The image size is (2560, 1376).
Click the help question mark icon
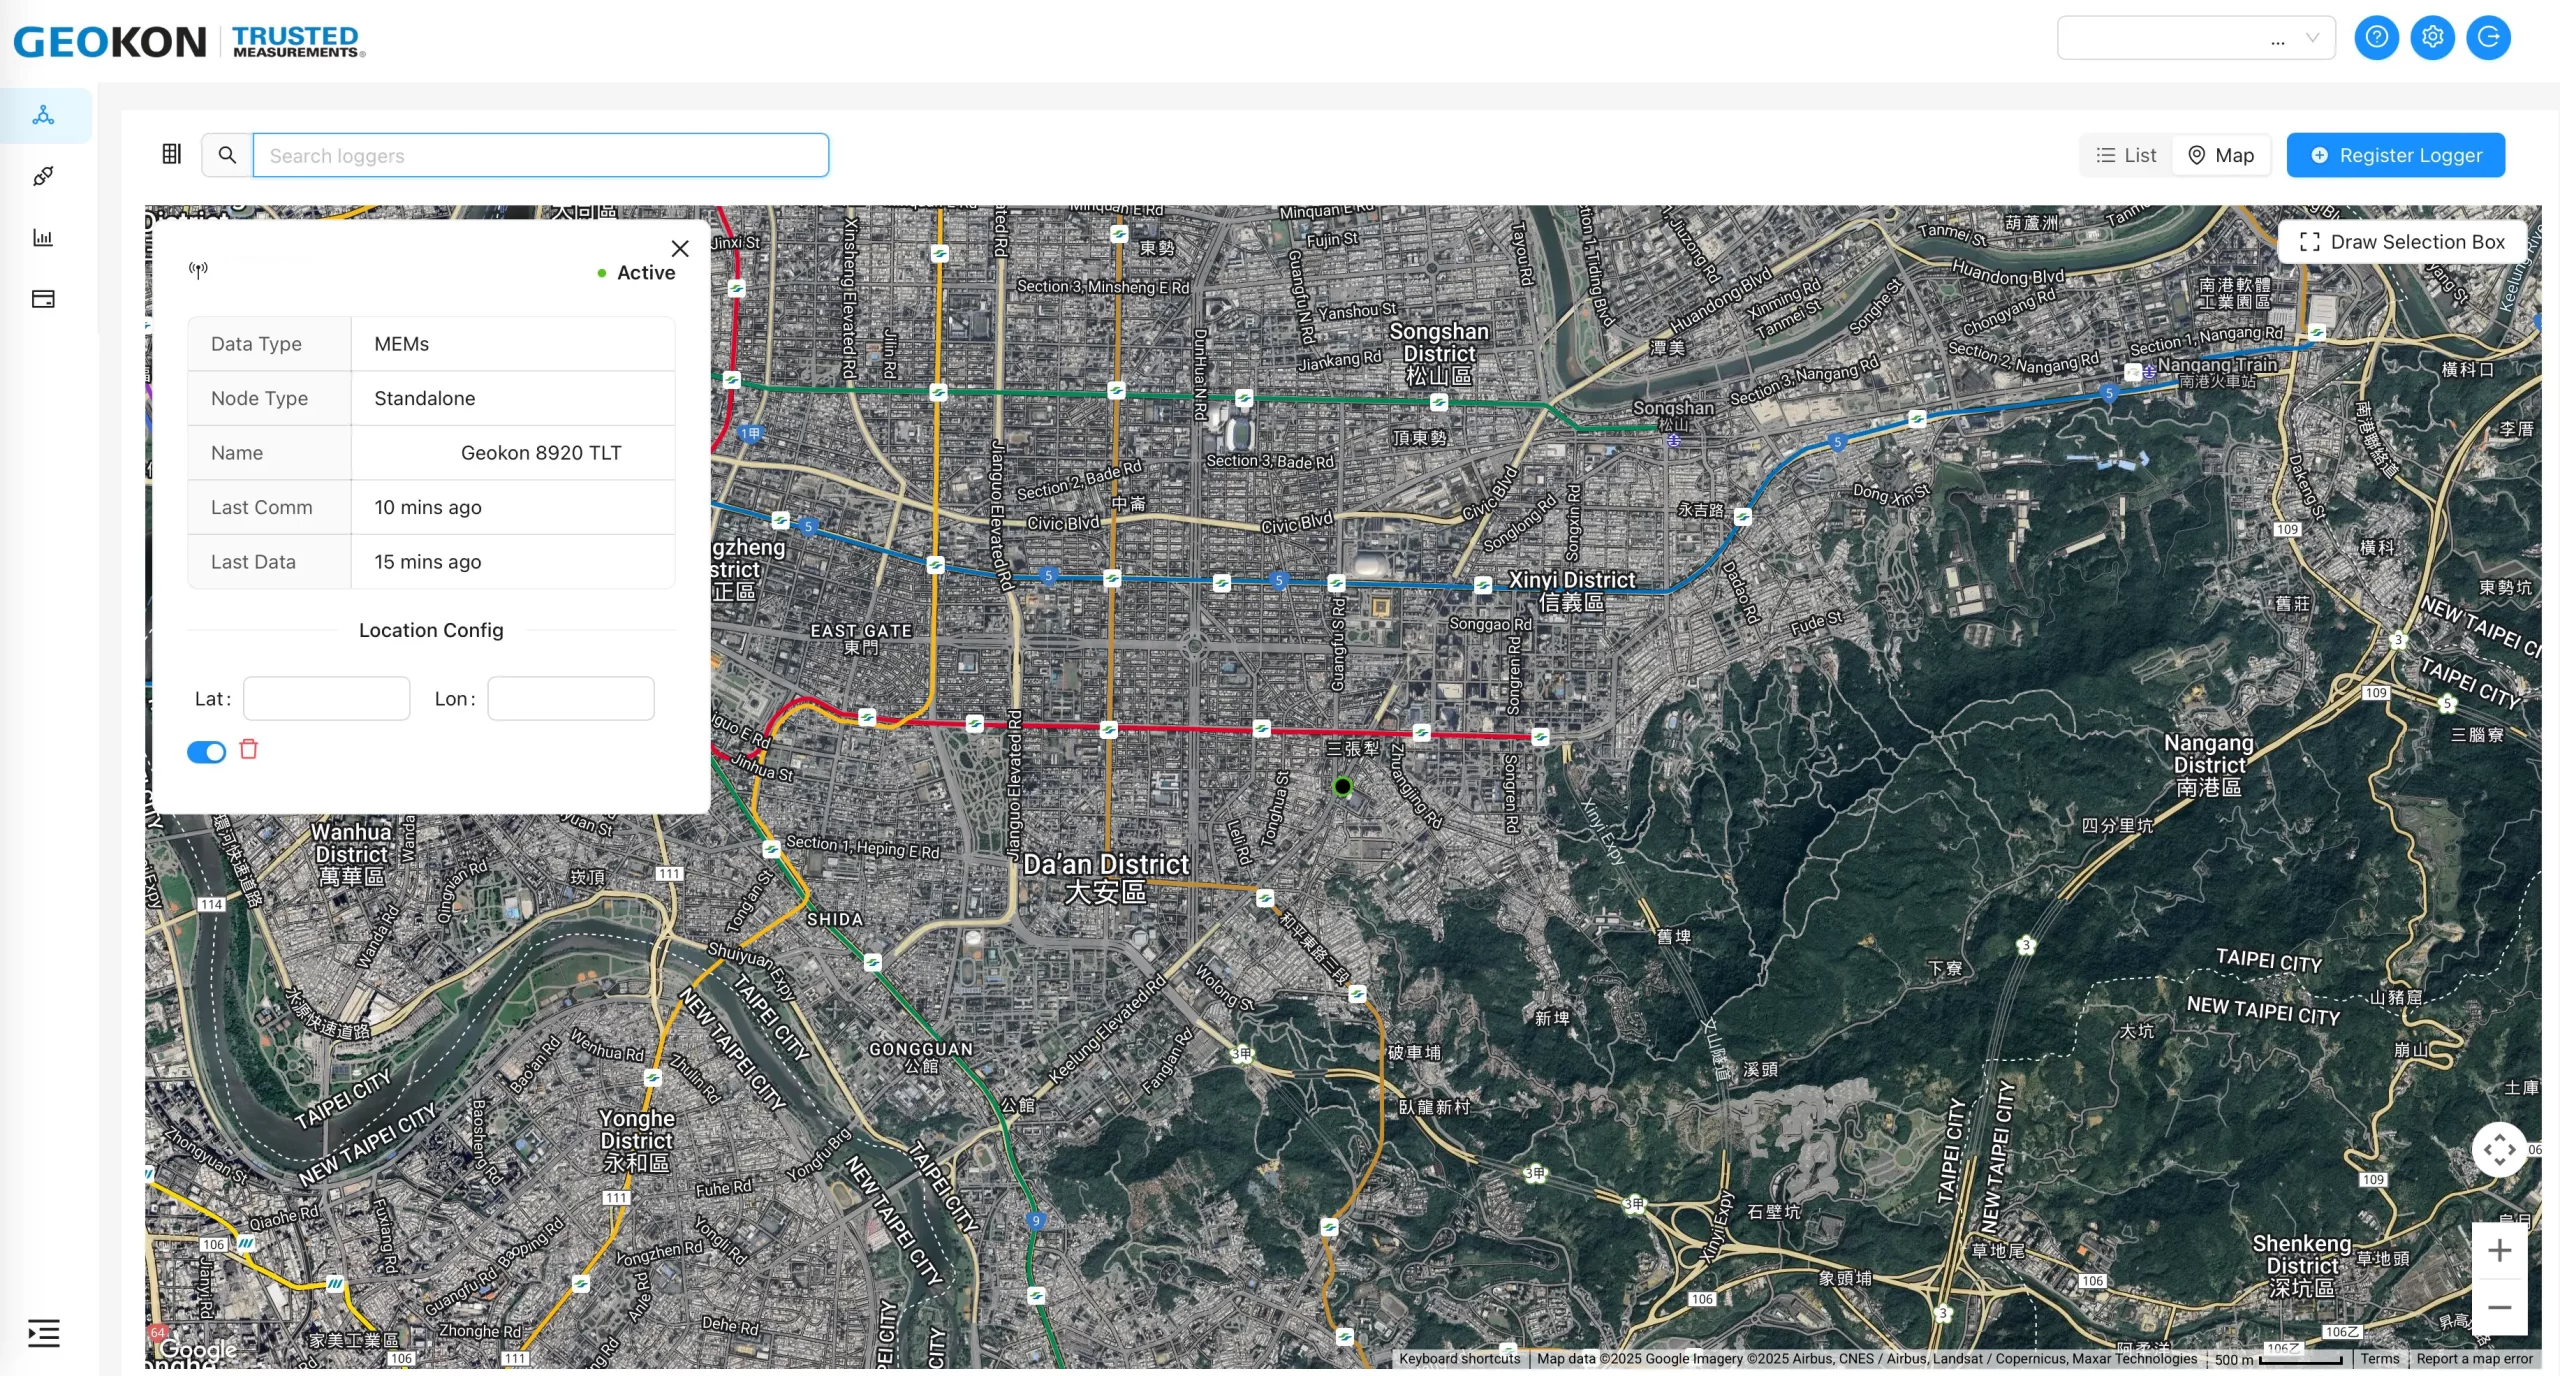(2376, 38)
